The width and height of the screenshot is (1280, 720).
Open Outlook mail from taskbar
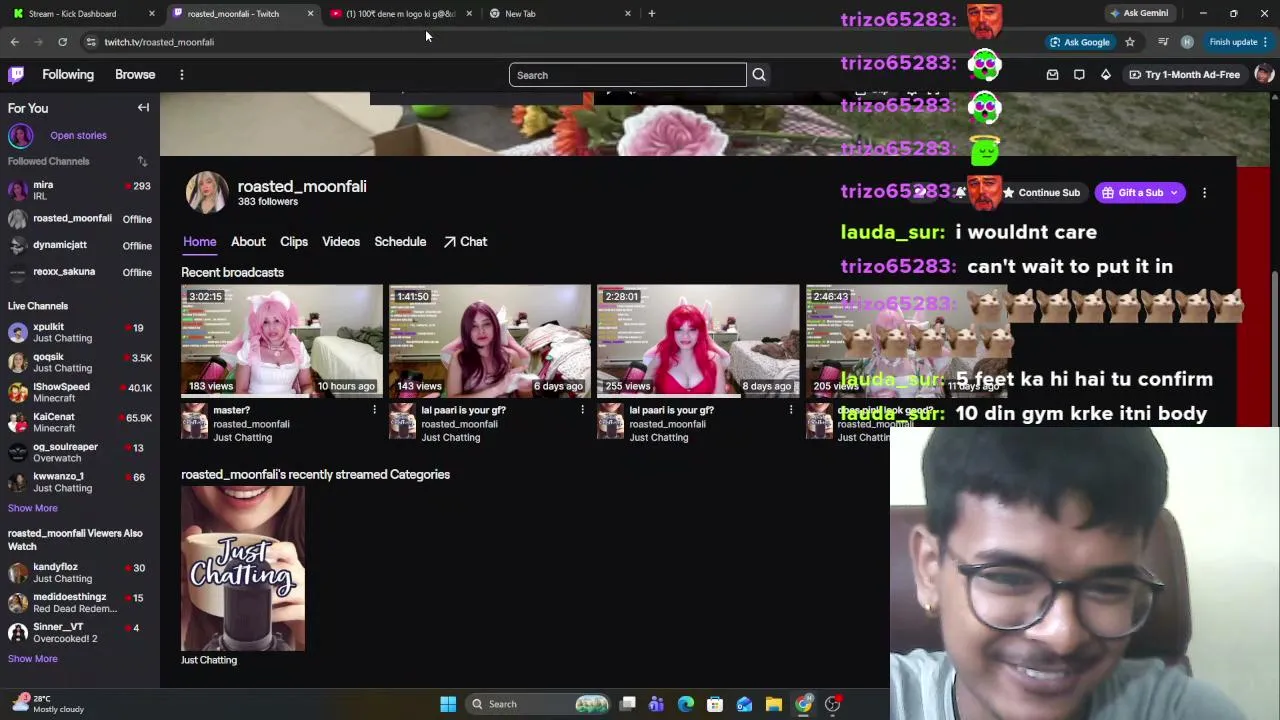pyautogui.click(x=744, y=704)
